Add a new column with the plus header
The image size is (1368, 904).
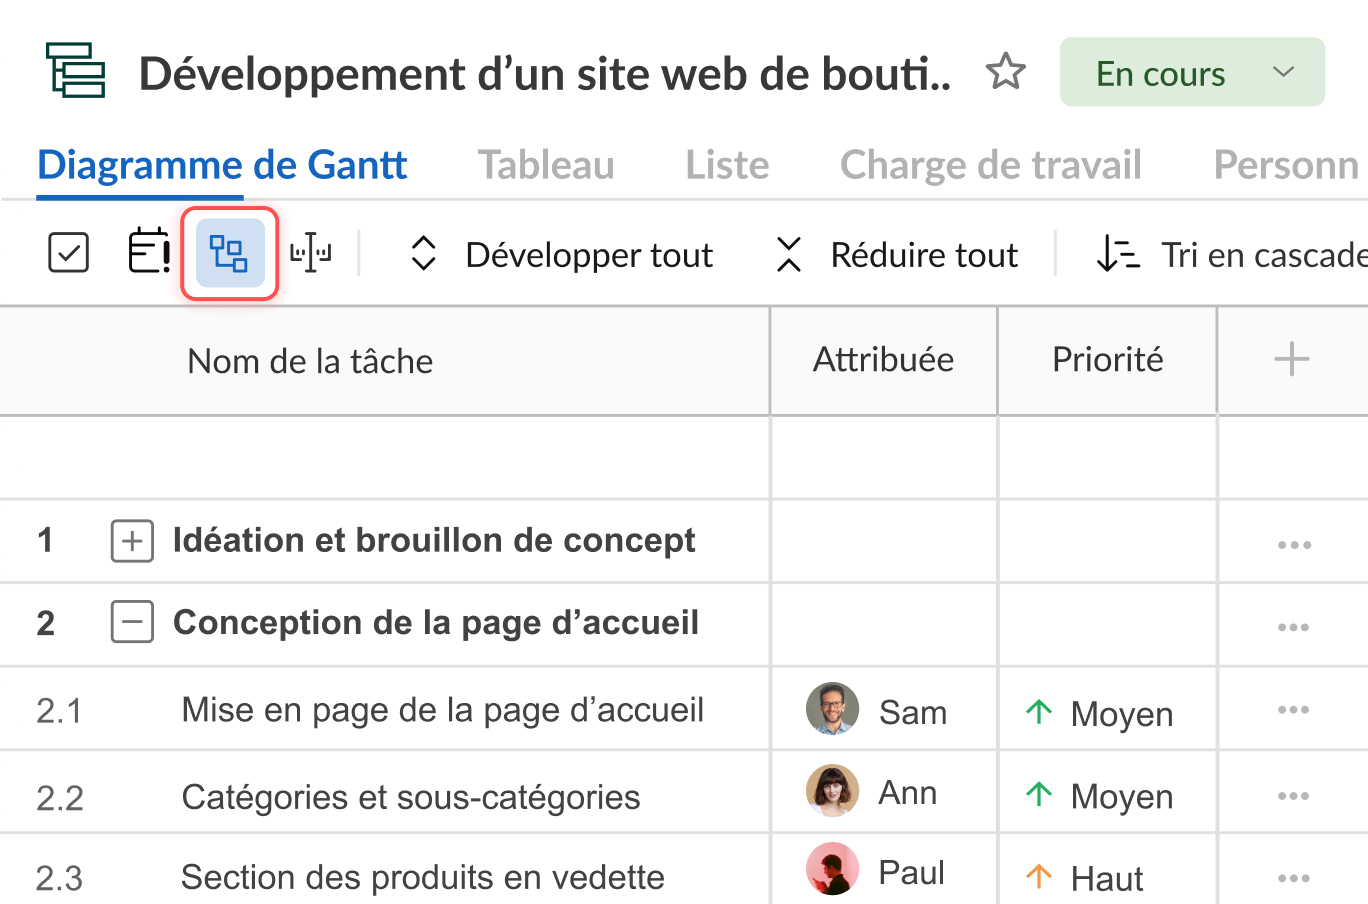coord(1291,358)
